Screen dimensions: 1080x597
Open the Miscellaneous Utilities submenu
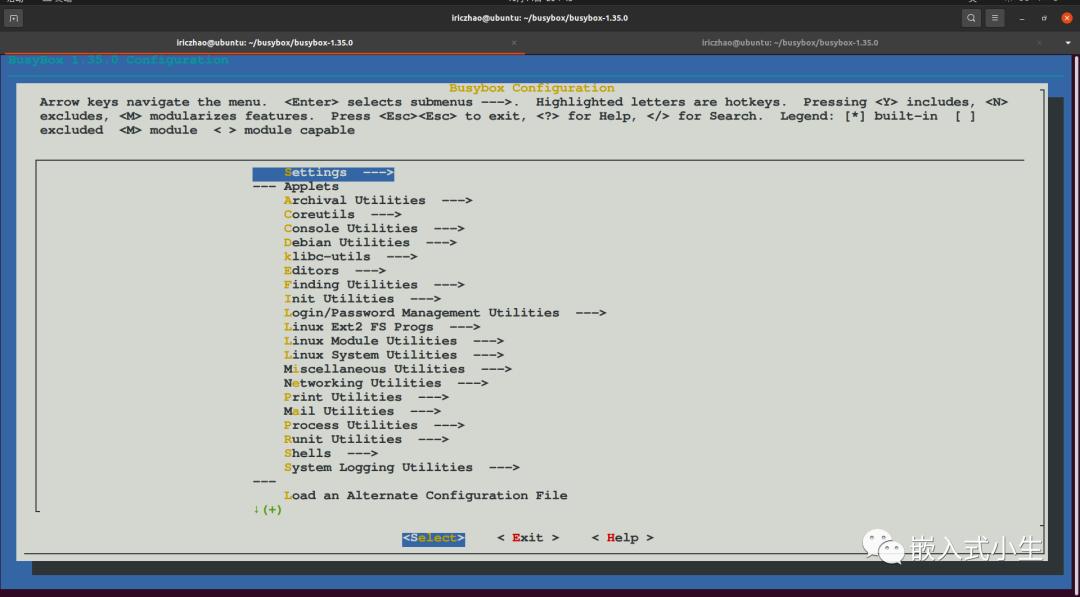point(397,369)
